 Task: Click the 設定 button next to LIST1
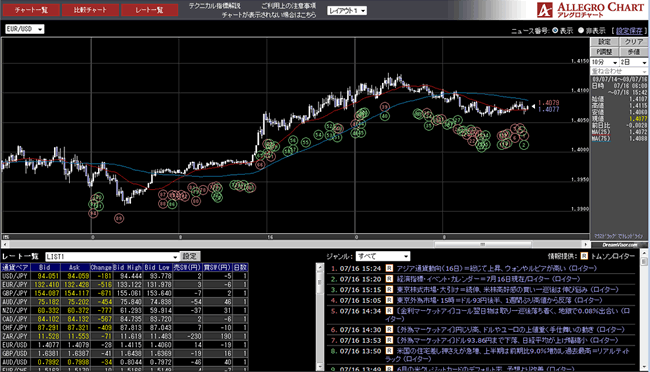point(189,256)
